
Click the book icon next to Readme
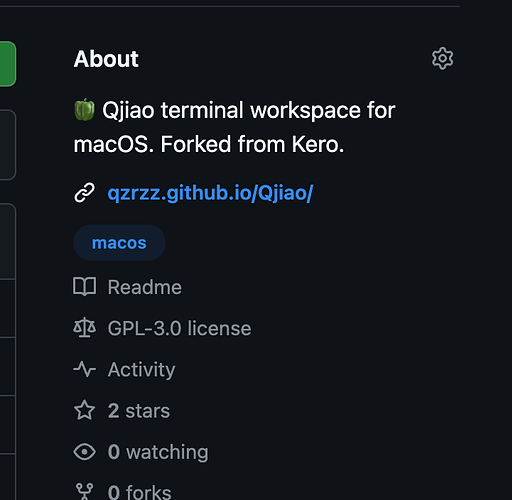[85, 287]
